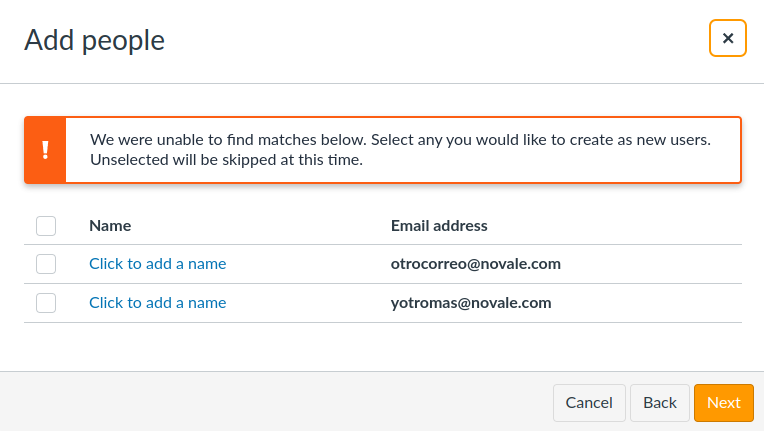Check the box for otrocorreo@novale.com
764x431 pixels.
(46, 264)
